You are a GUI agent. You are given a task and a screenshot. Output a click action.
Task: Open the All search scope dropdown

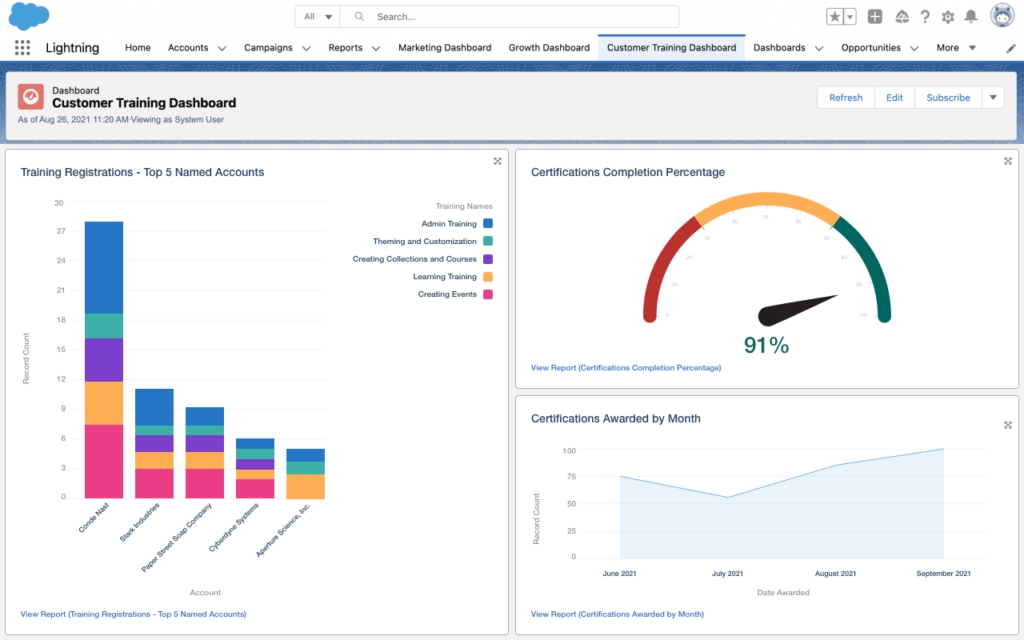tap(317, 16)
